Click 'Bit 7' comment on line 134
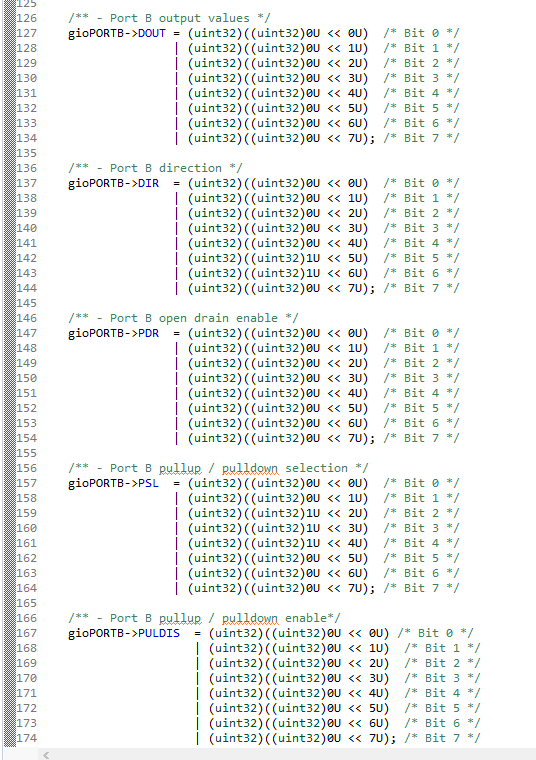Image resolution: width=536 pixels, height=760 pixels. (x=421, y=138)
